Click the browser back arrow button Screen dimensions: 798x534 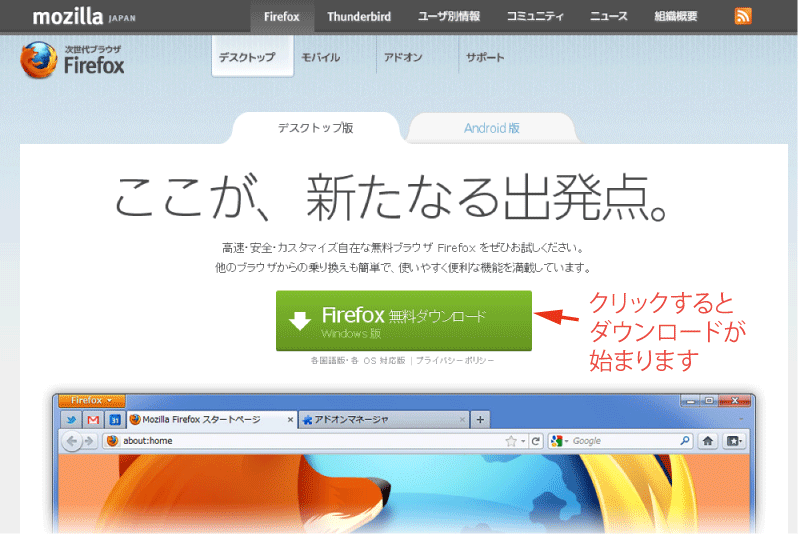[72, 441]
